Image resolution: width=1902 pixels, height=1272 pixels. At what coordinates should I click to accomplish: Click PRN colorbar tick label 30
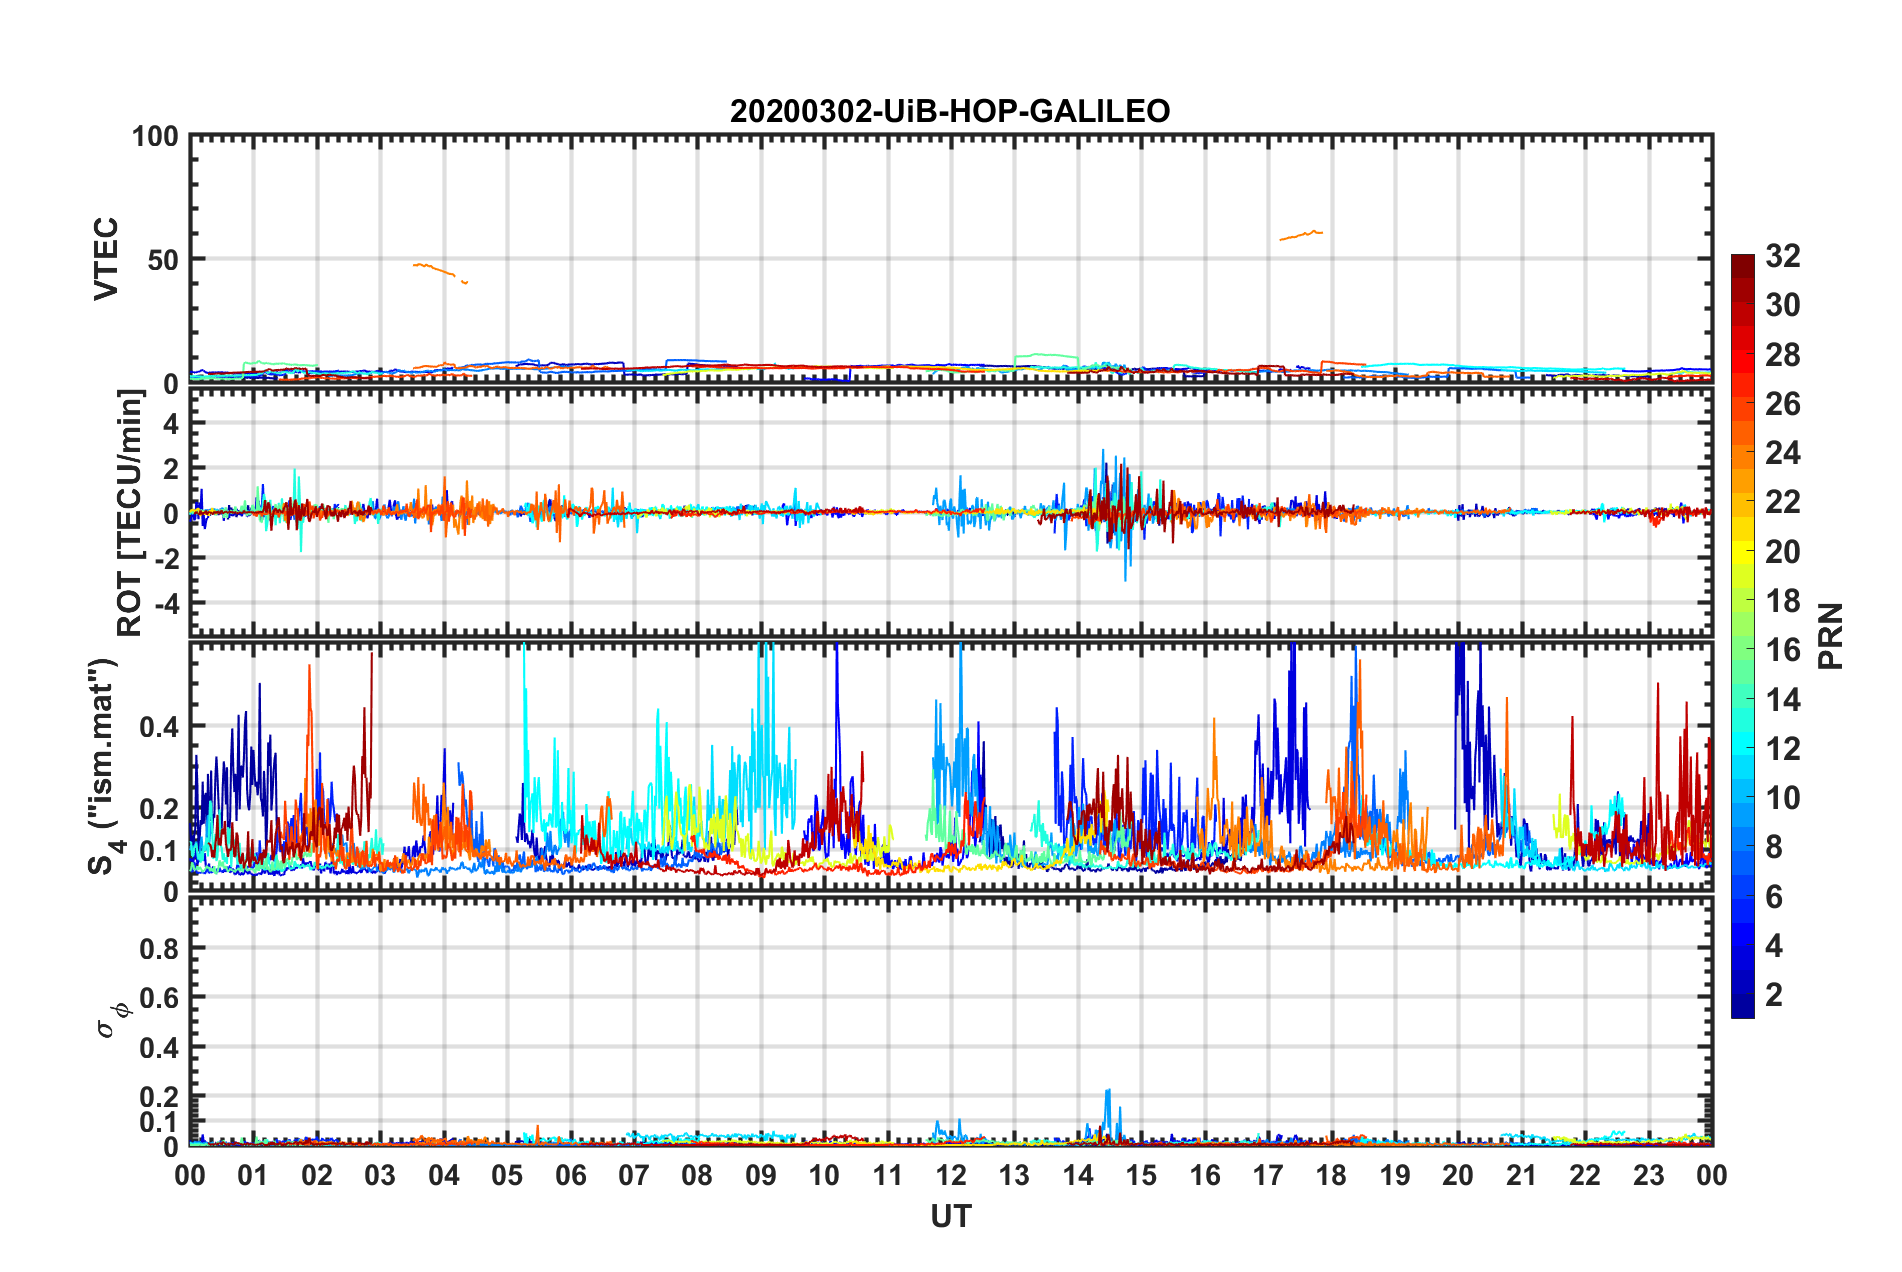pyautogui.click(x=1783, y=305)
